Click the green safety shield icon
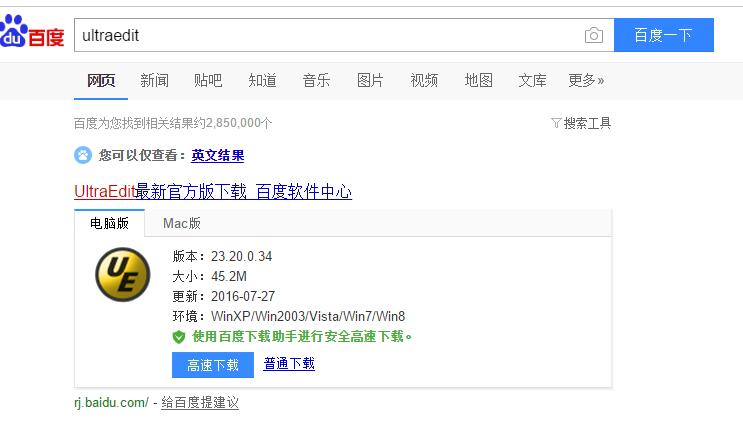743x424 pixels. pyautogui.click(x=179, y=337)
